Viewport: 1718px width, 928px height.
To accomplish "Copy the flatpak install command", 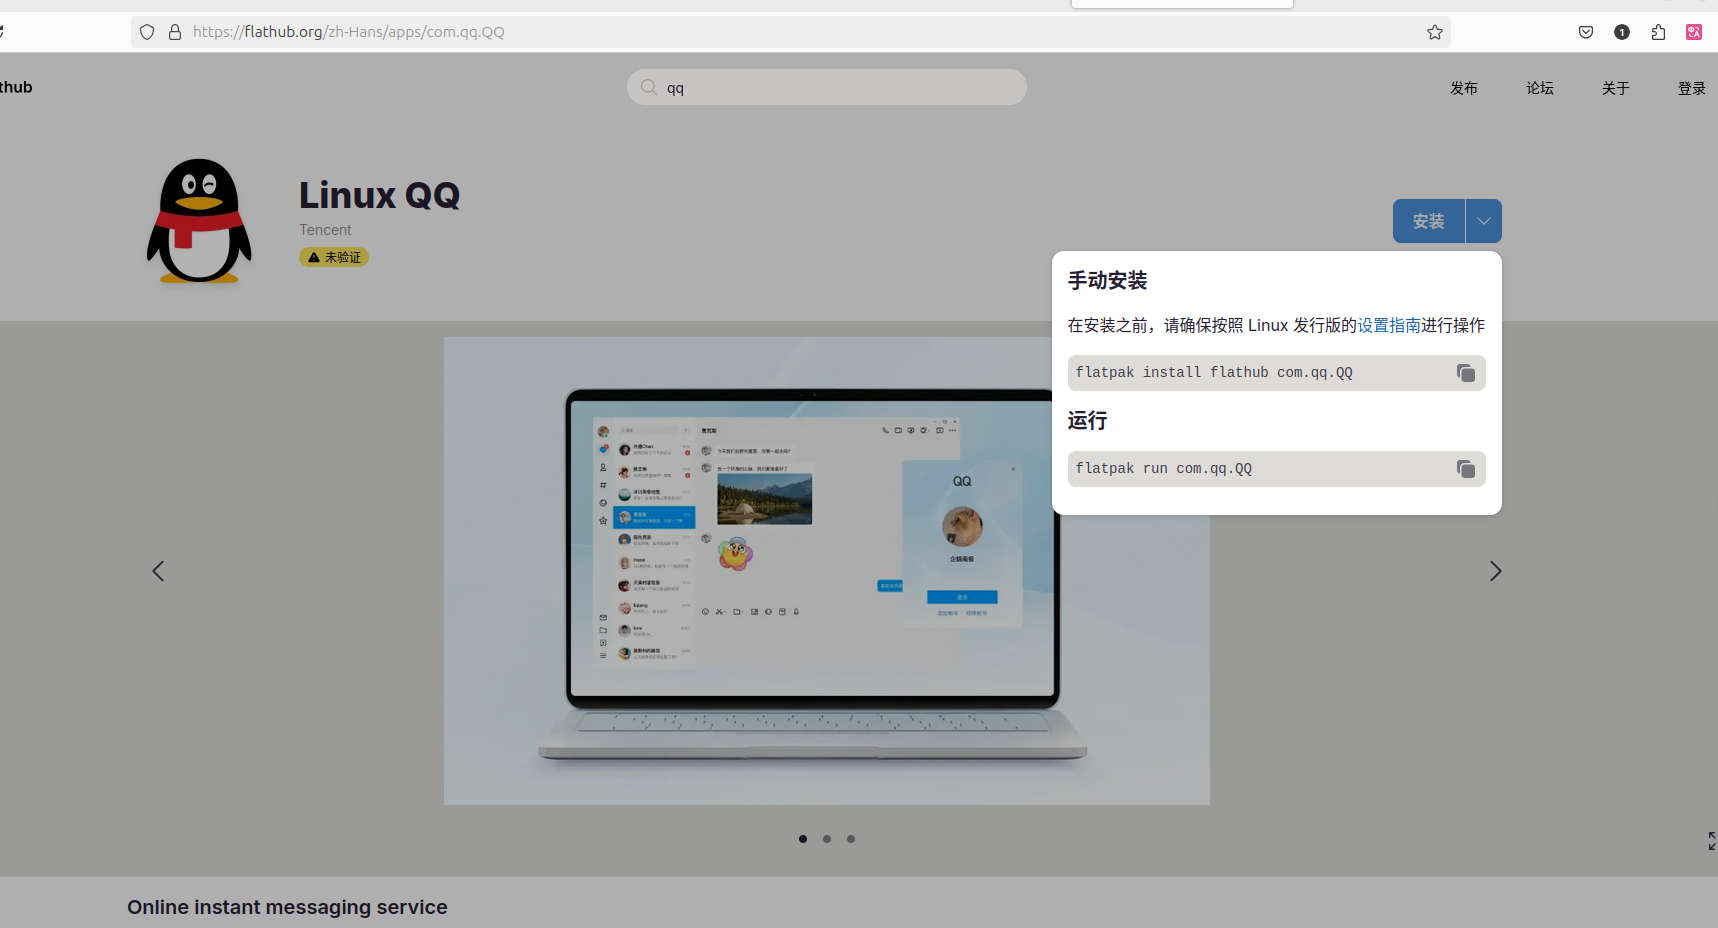I will [1465, 373].
